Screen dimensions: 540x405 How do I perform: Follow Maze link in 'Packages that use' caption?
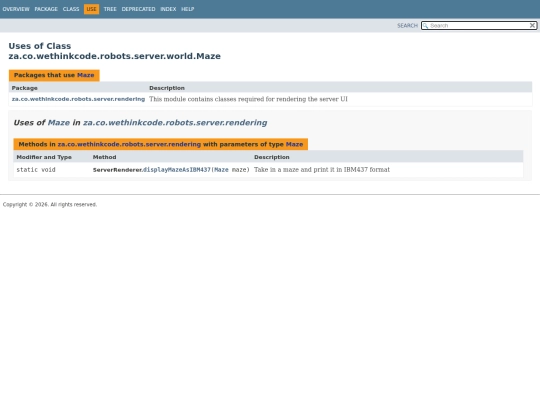pyautogui.click(x=86, y=75)
